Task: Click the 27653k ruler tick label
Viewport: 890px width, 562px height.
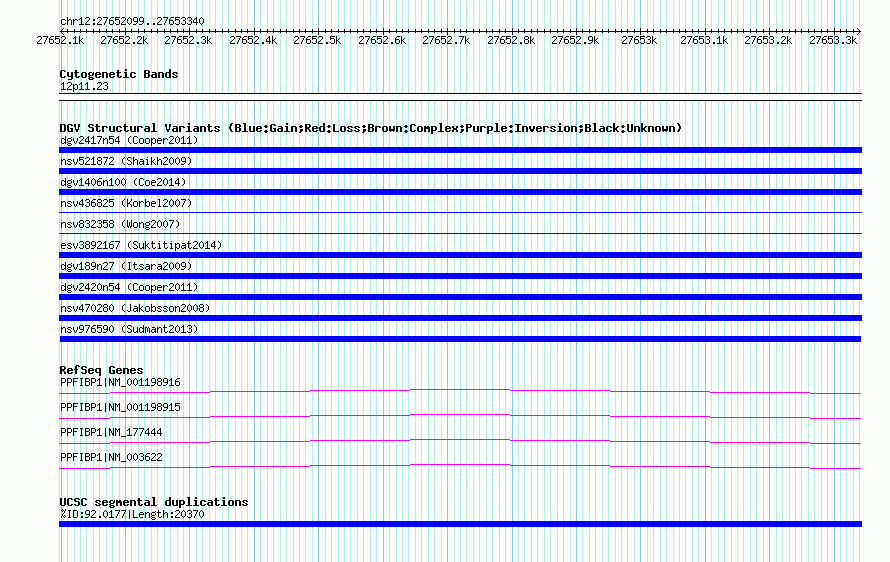Action: point(639,40)
